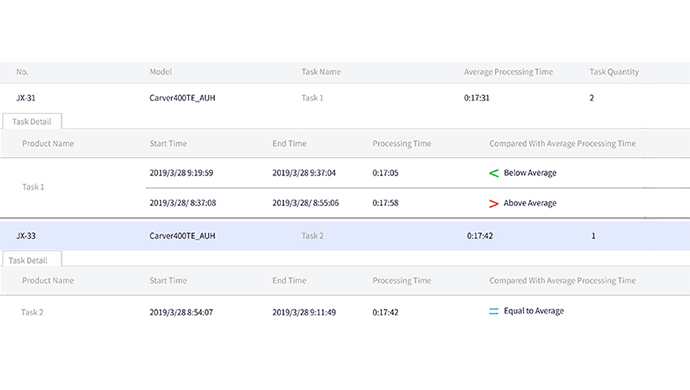Click the No. column header
Image resolution: width=690 pixels, height=390 pixels.
pyautogui.click(x=22, y=72)
